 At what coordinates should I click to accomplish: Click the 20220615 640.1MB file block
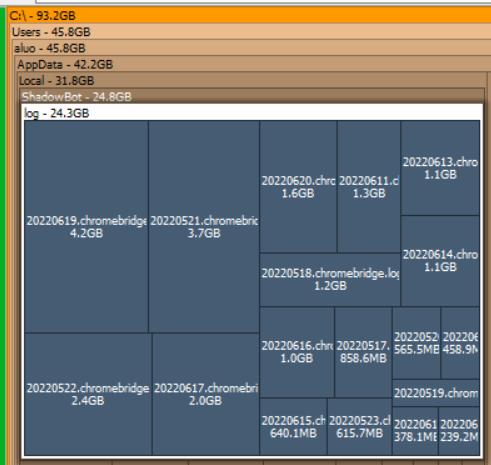click(293, 427)
